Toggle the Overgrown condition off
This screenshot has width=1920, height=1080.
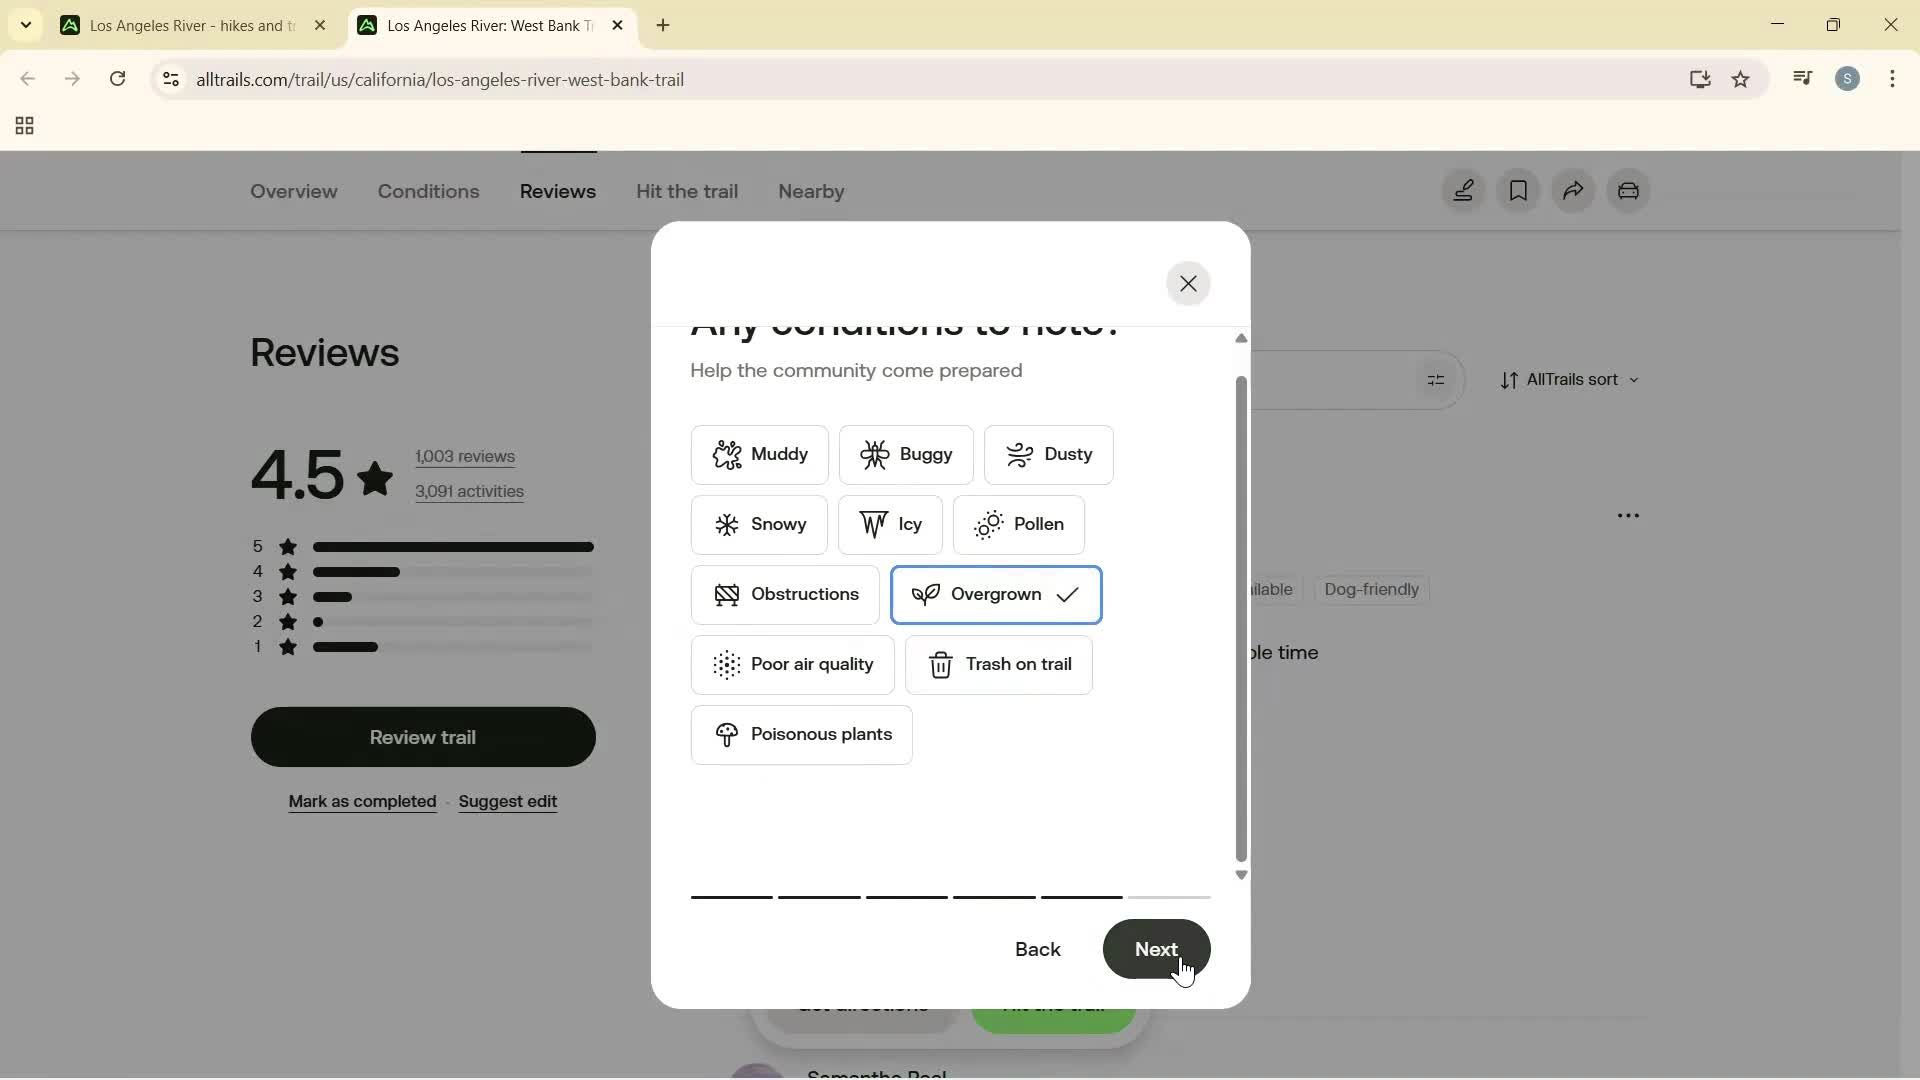click(x=996, y=594)
